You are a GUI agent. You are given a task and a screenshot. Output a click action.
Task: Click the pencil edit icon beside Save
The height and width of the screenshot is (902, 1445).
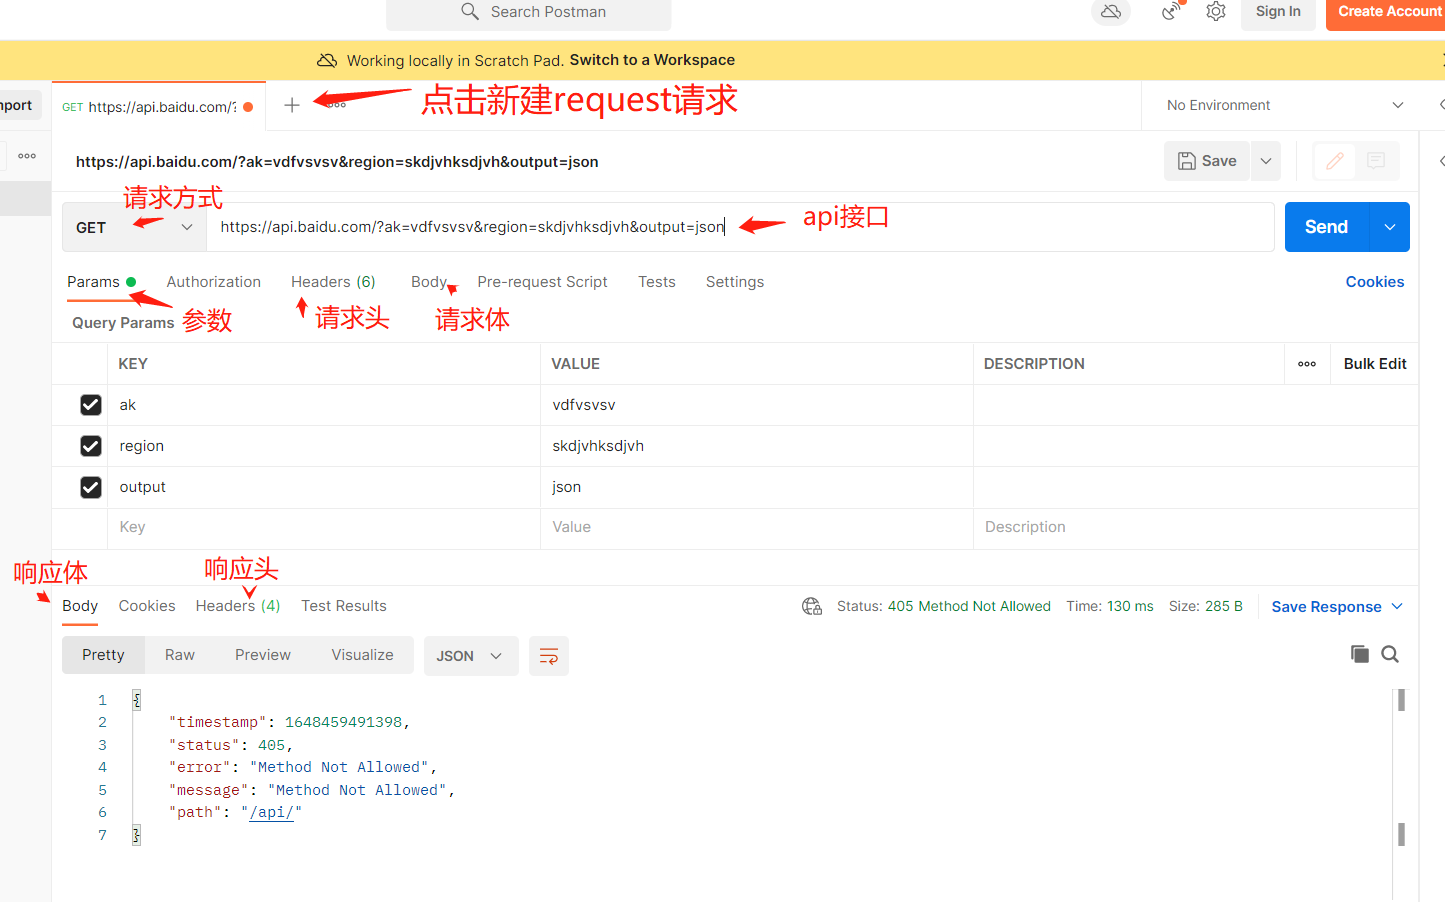pyautogui.click(x=1334, y=161)
